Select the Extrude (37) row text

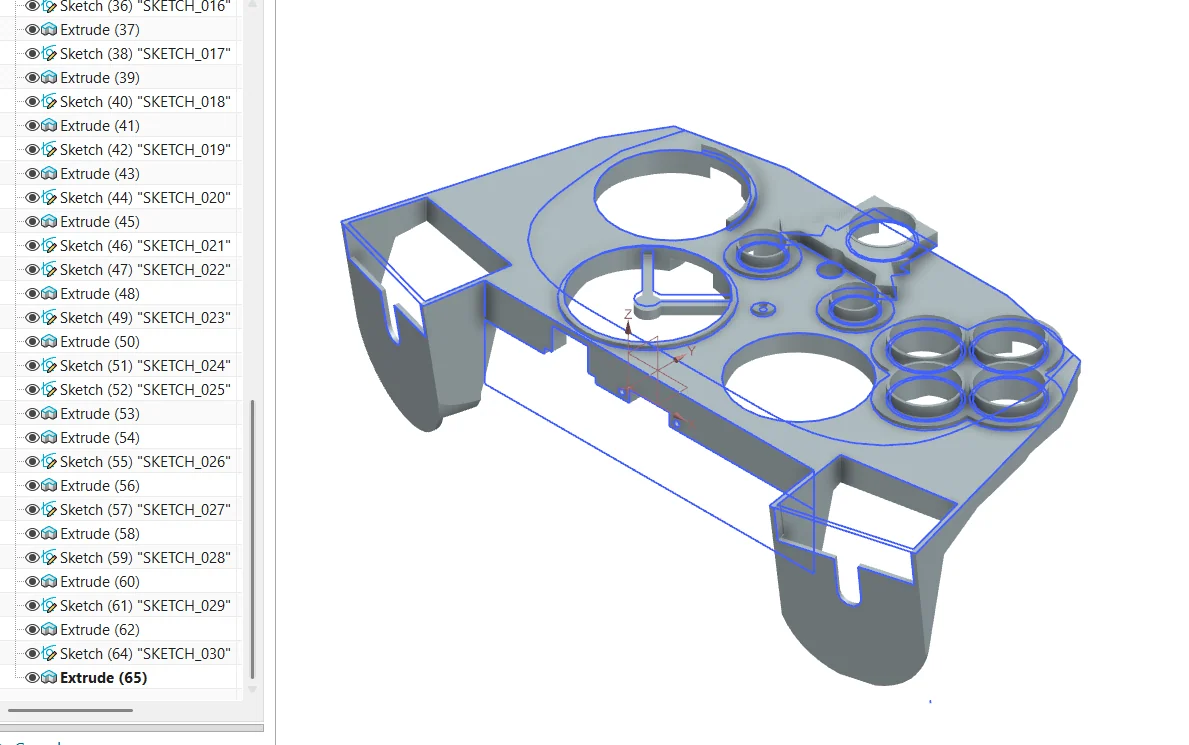100,30
